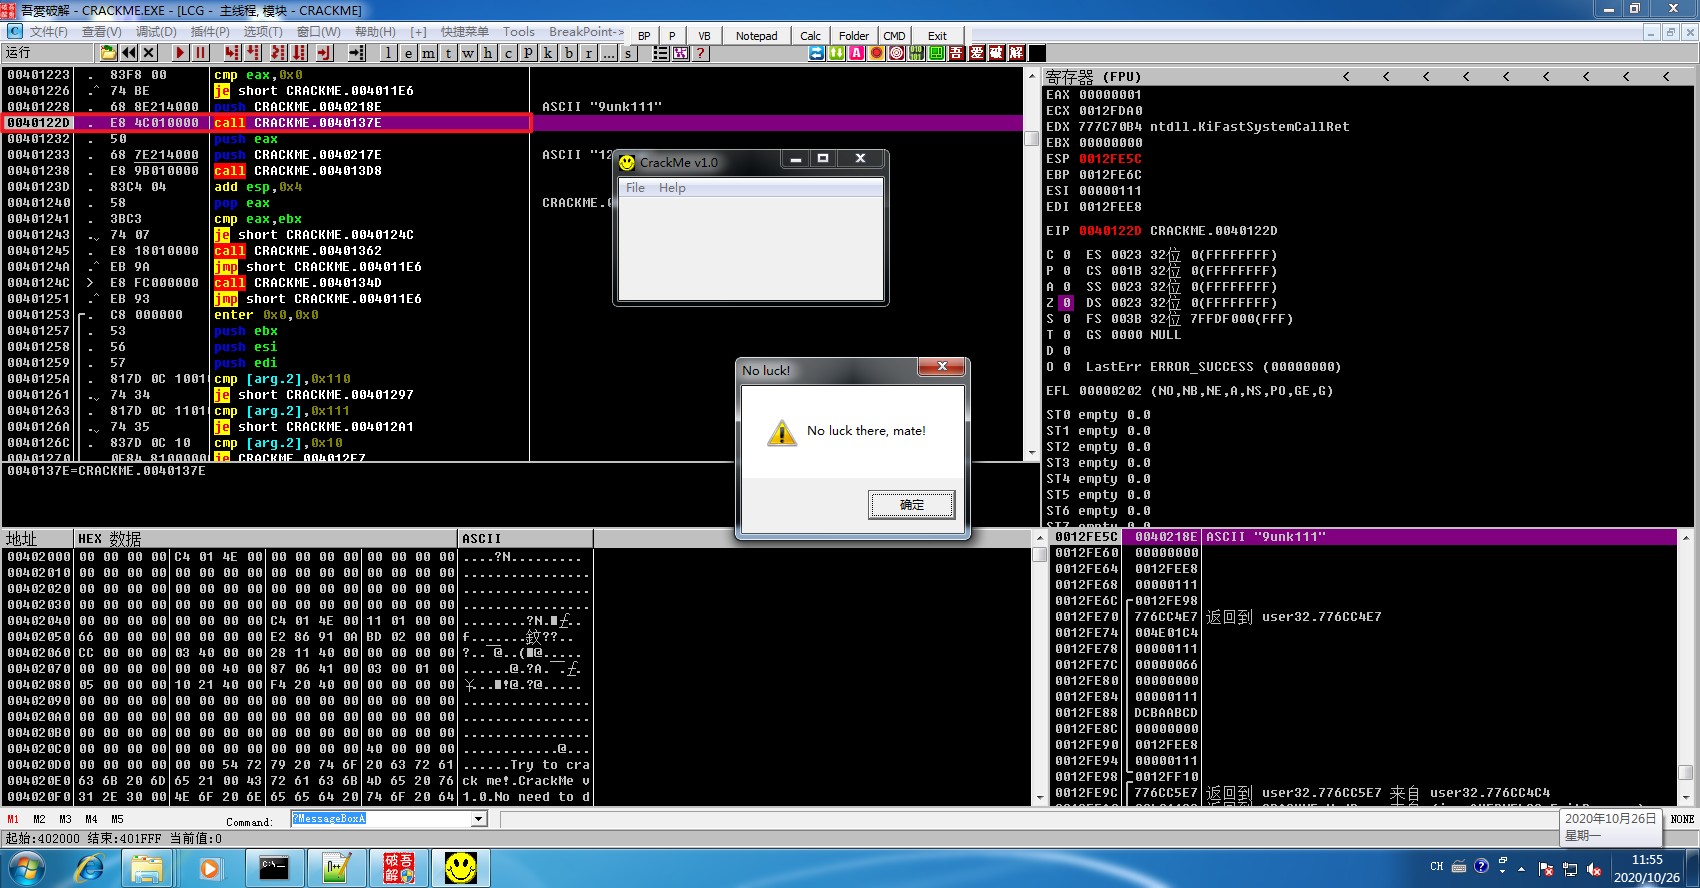Screen dimensions: 1700x888
Task: Open file with the folder toolbar icon
Action: [108, 53]
